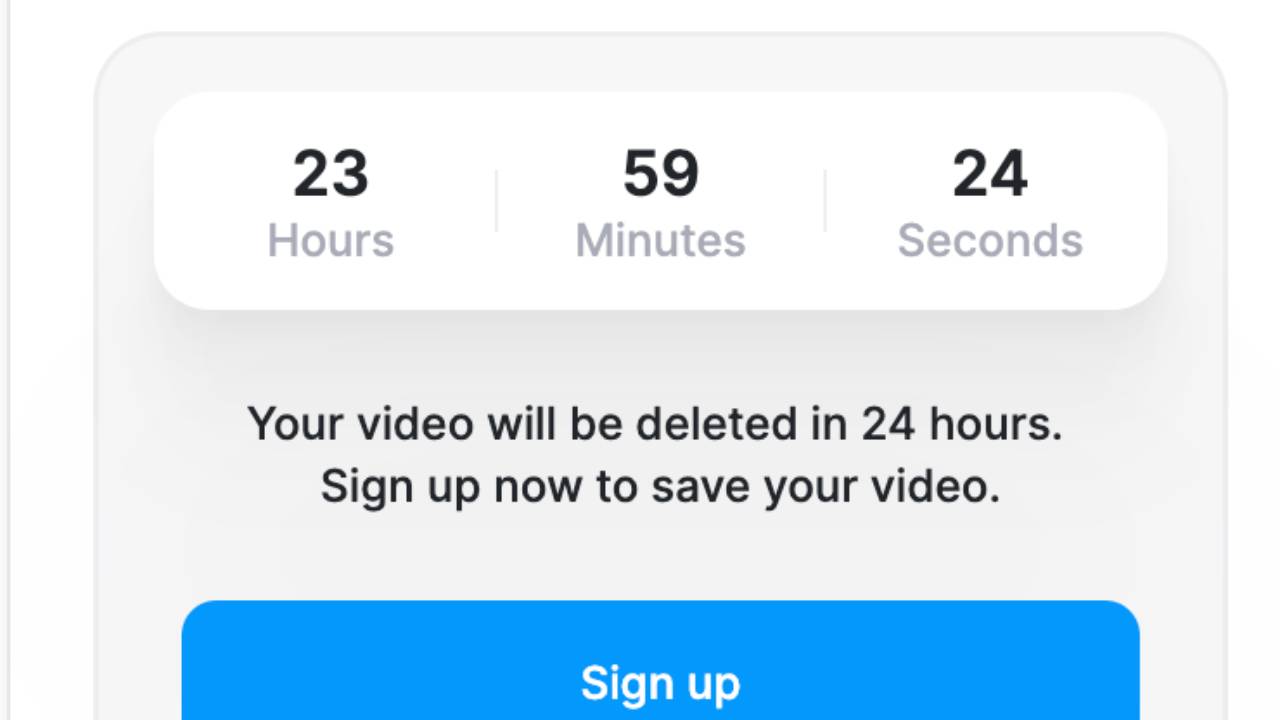Click the 'Sign up' label on the button
Viewport: 1280px width, 720px height.
tap(660, 684)
